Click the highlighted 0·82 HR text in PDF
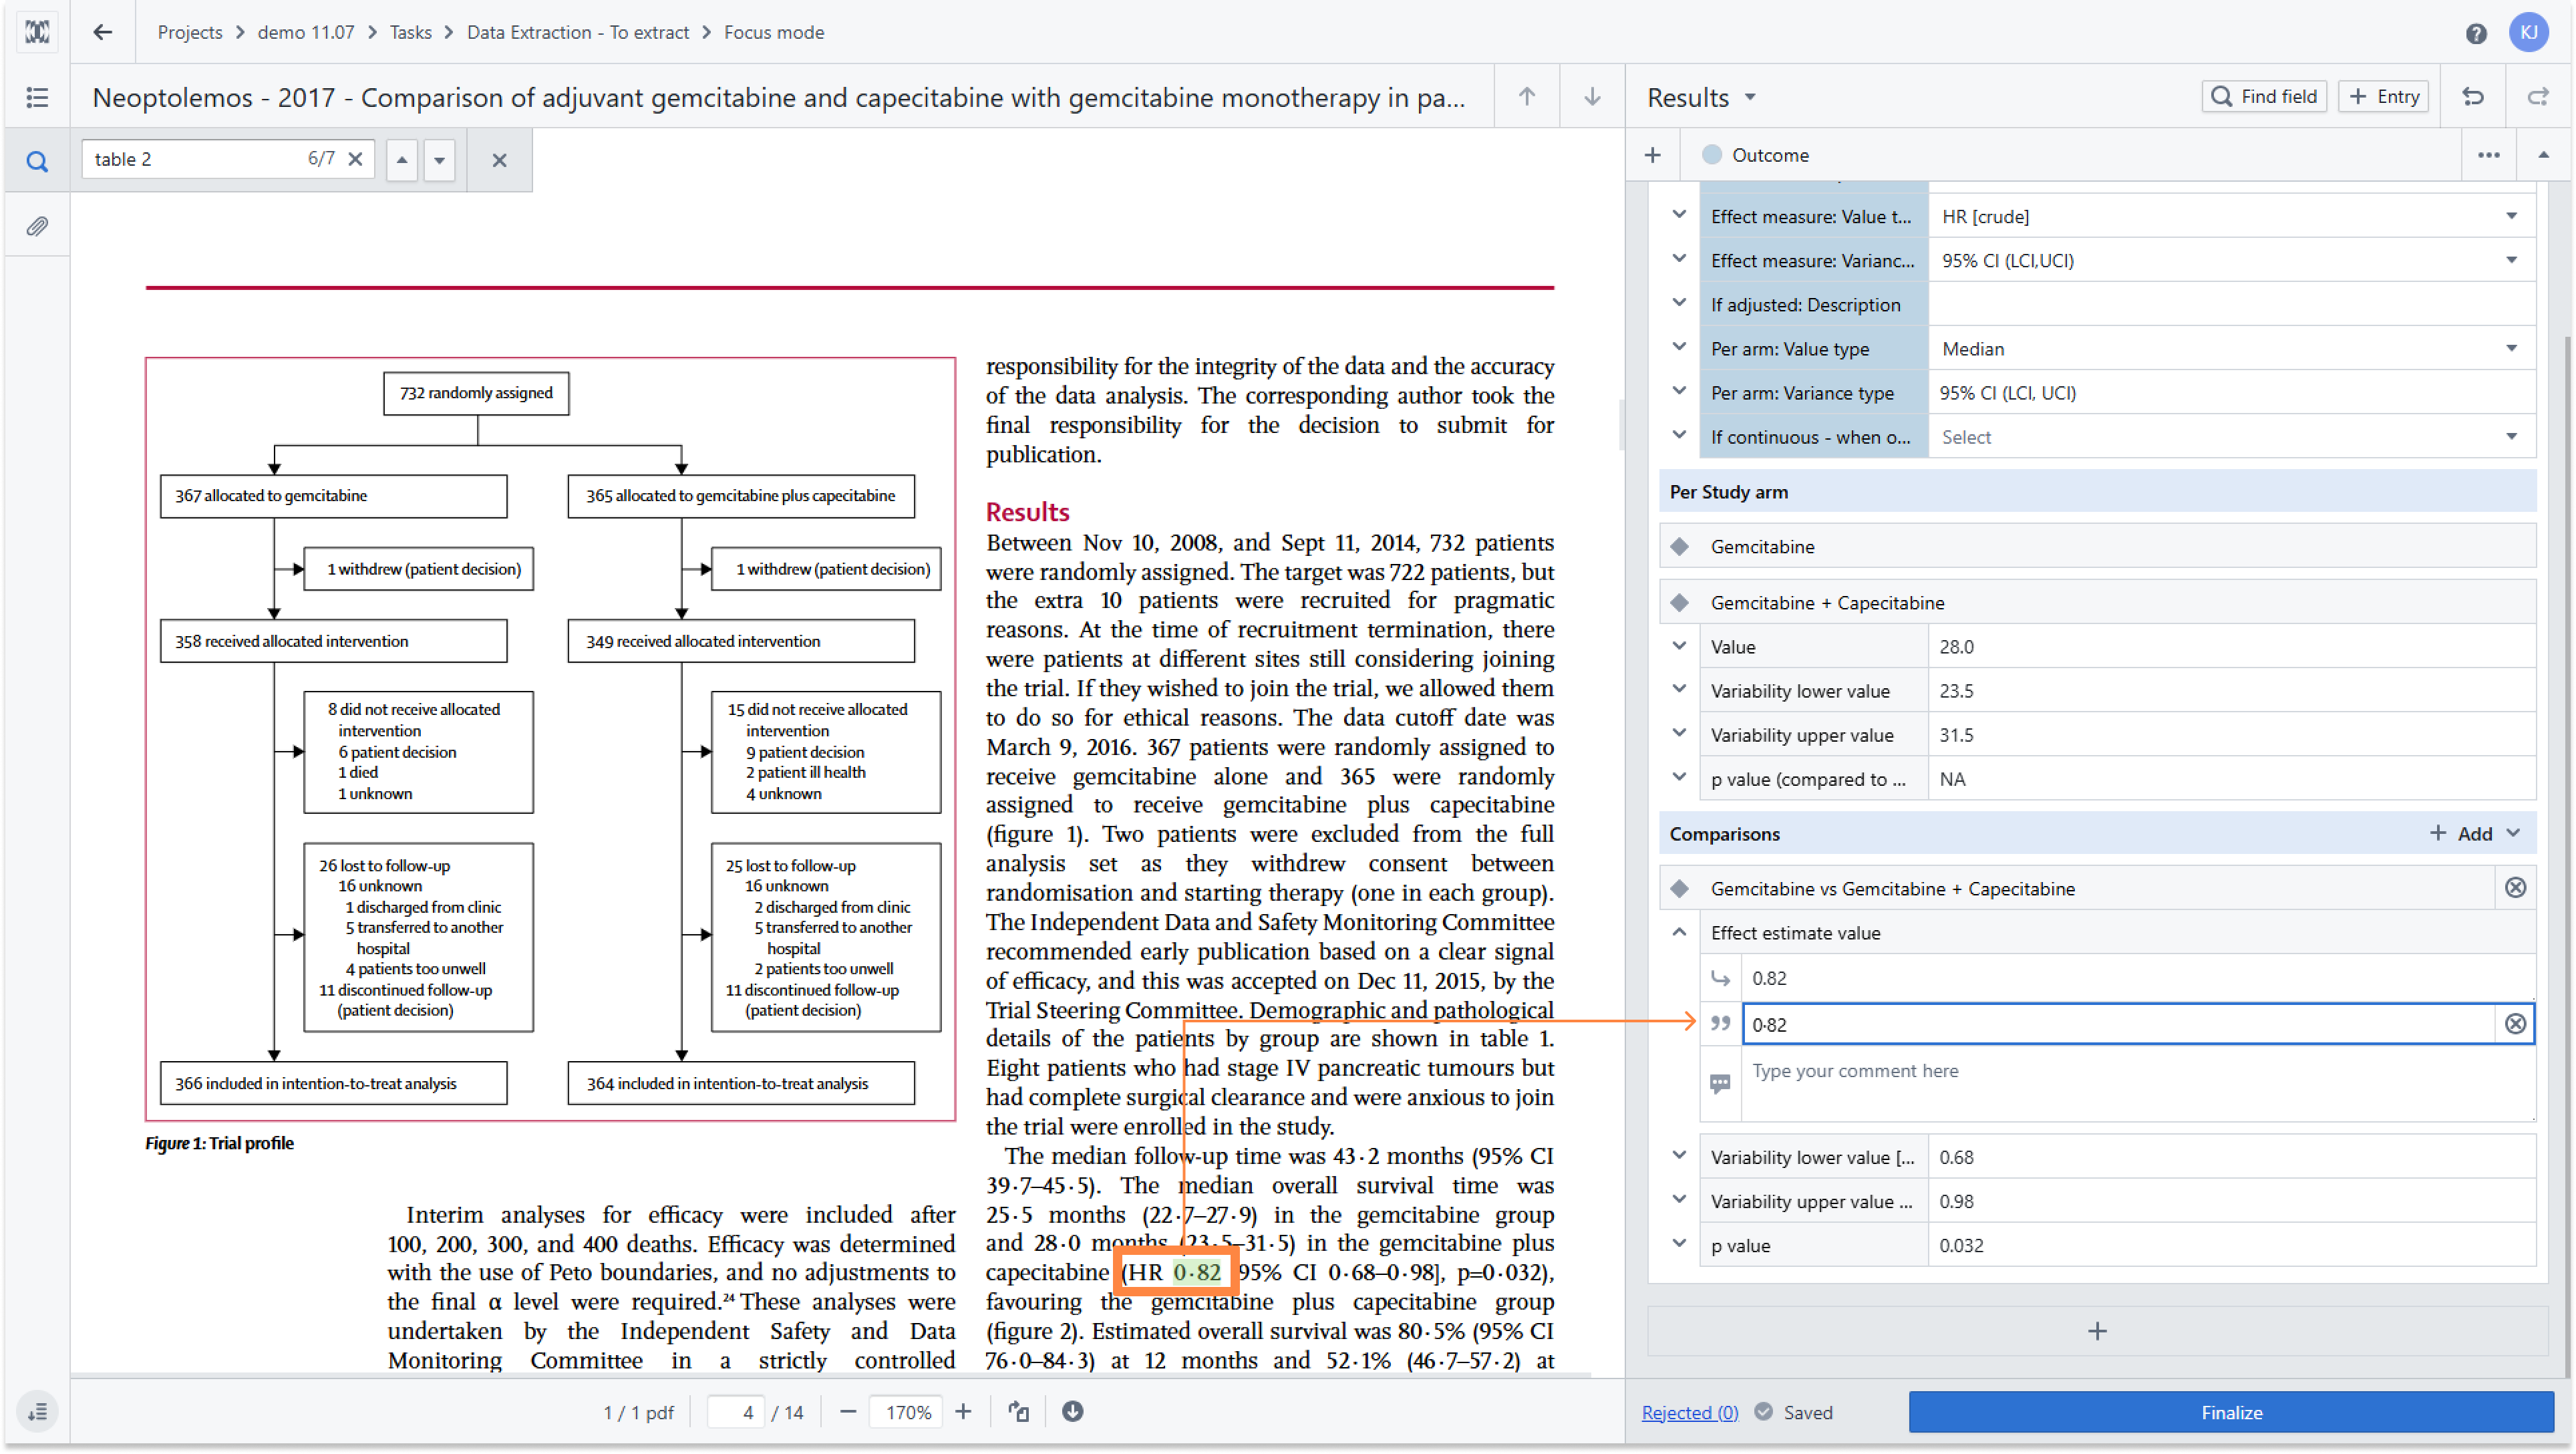 point(1197,1272)
